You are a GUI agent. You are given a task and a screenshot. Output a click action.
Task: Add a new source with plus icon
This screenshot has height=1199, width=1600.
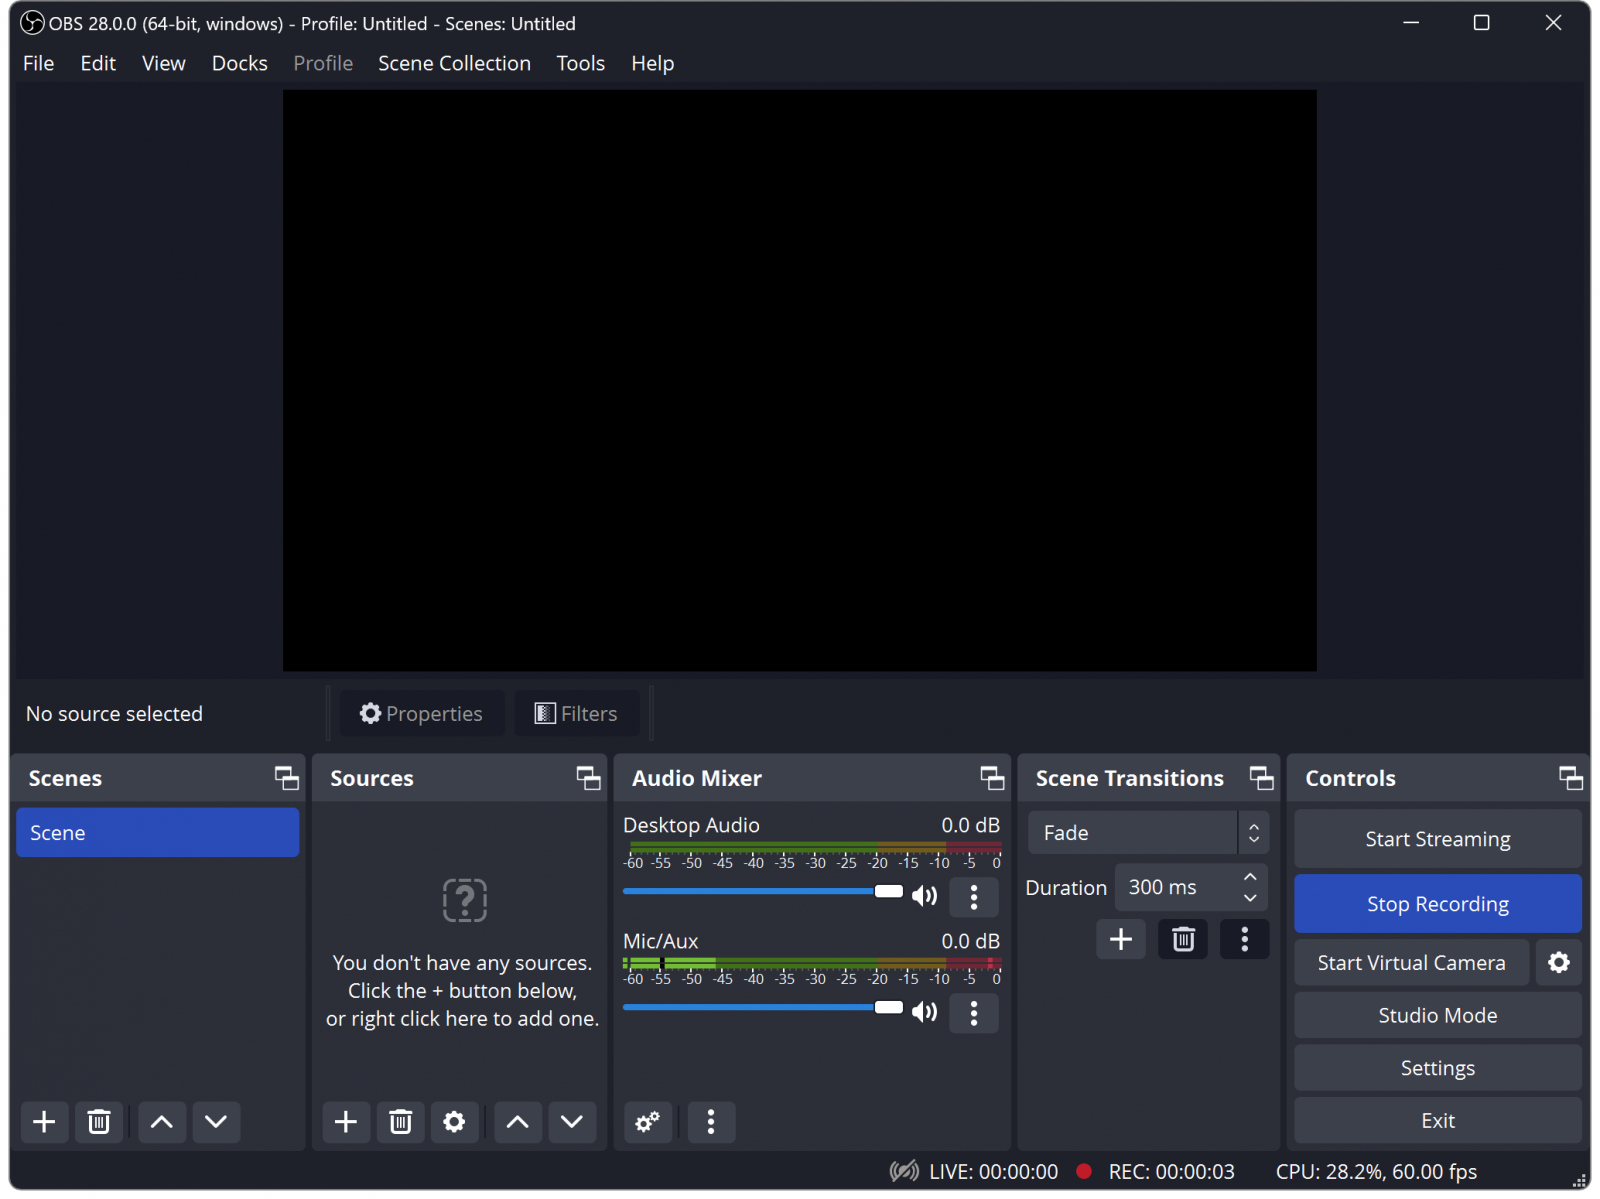[346, 1121]
